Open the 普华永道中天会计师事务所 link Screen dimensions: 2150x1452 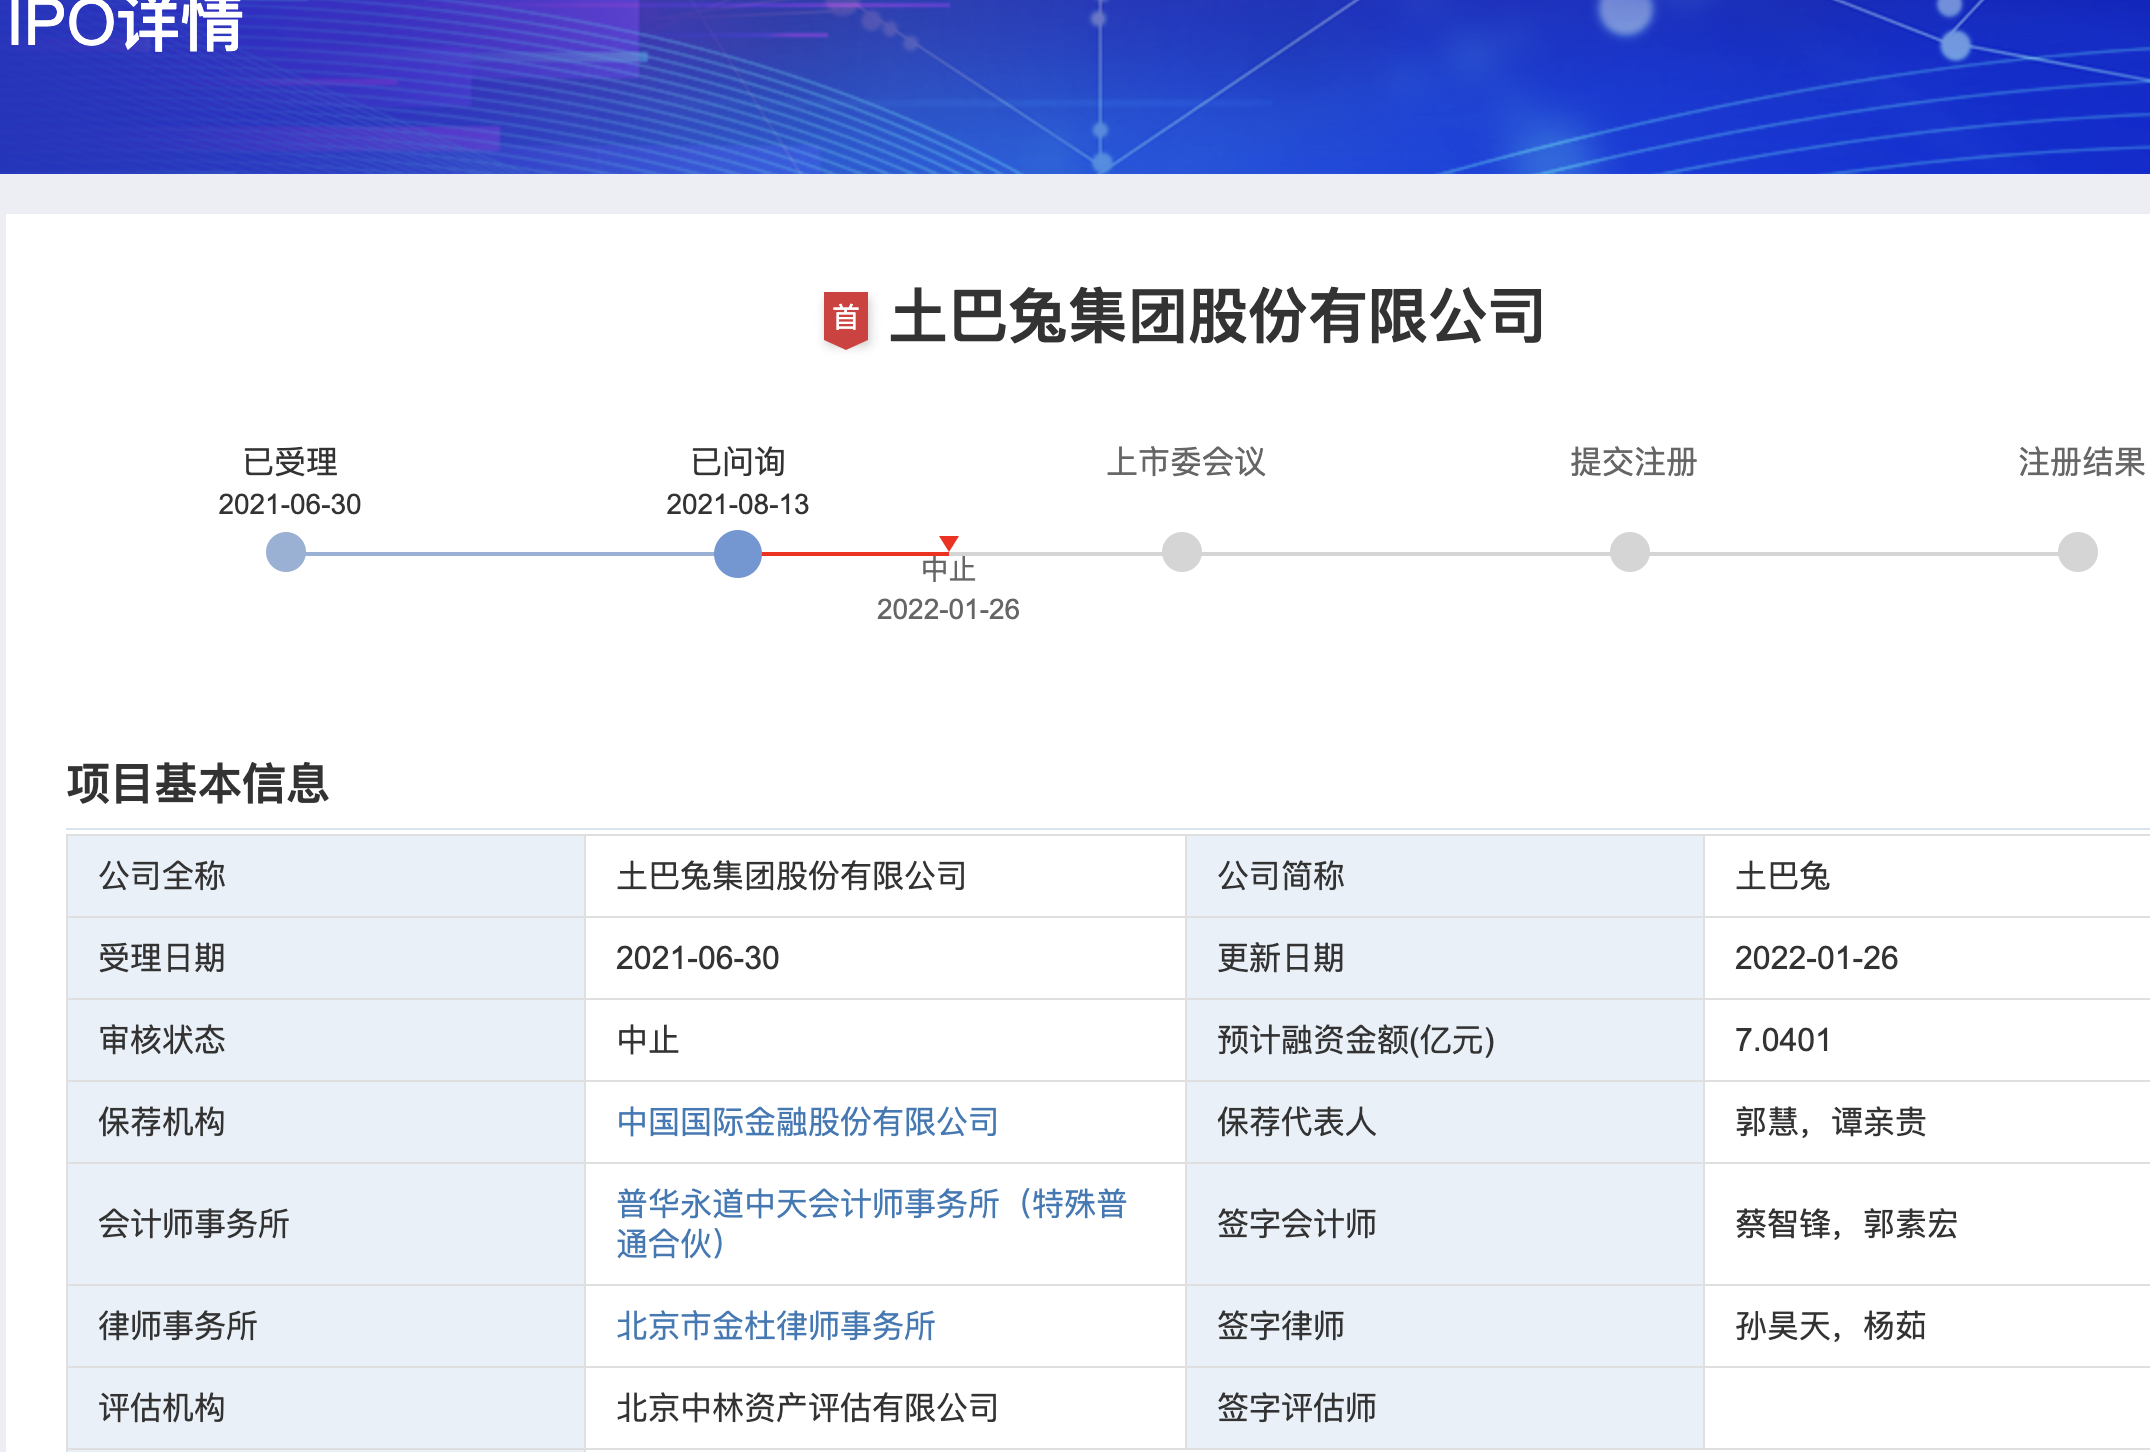pyautogui.click(x=872, y=1223)
